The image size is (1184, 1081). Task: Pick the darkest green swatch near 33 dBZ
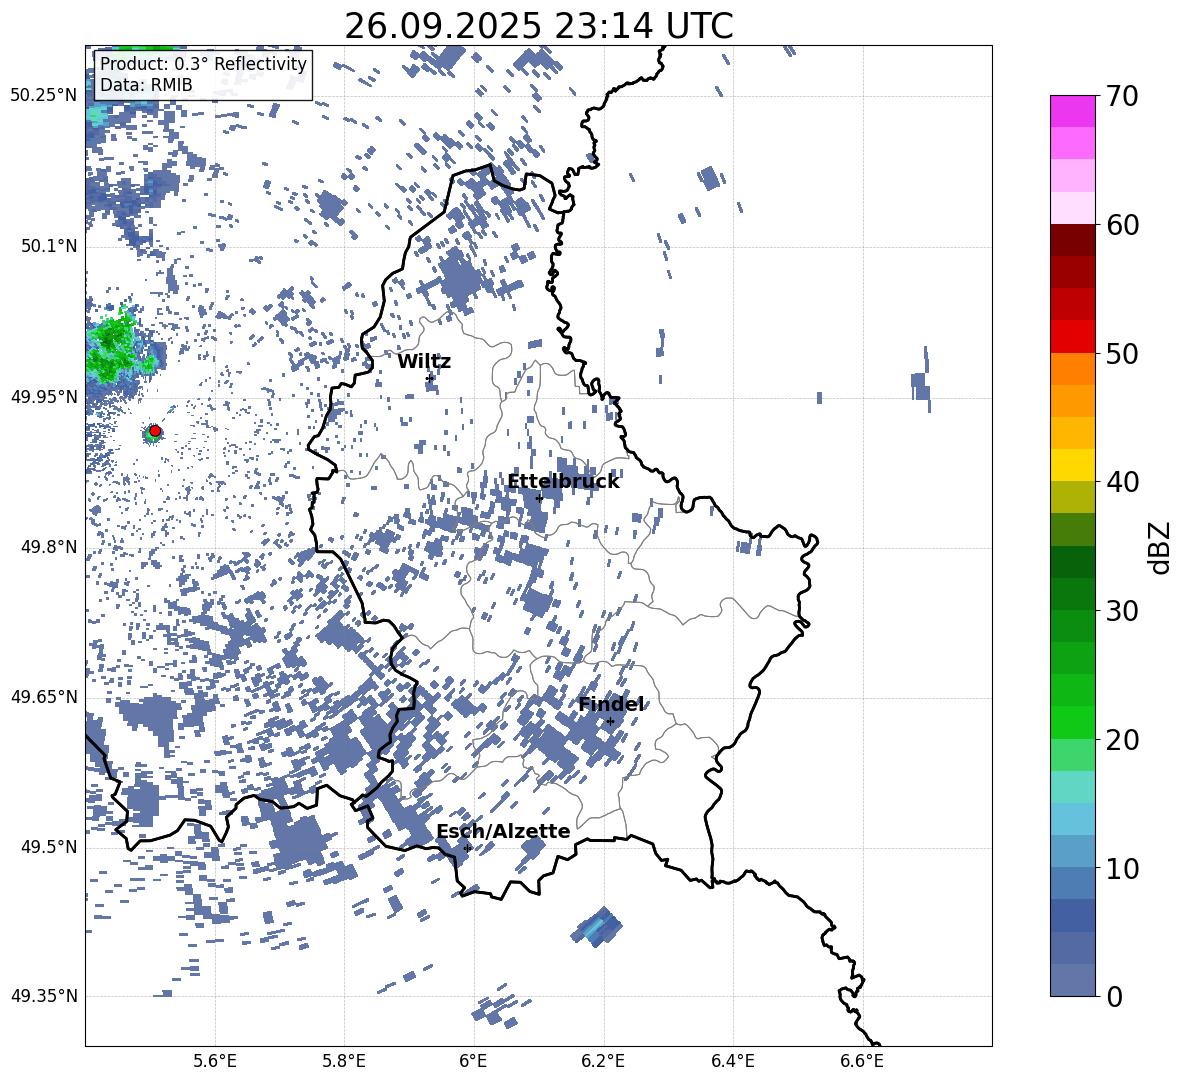[x=1072, y=561]
